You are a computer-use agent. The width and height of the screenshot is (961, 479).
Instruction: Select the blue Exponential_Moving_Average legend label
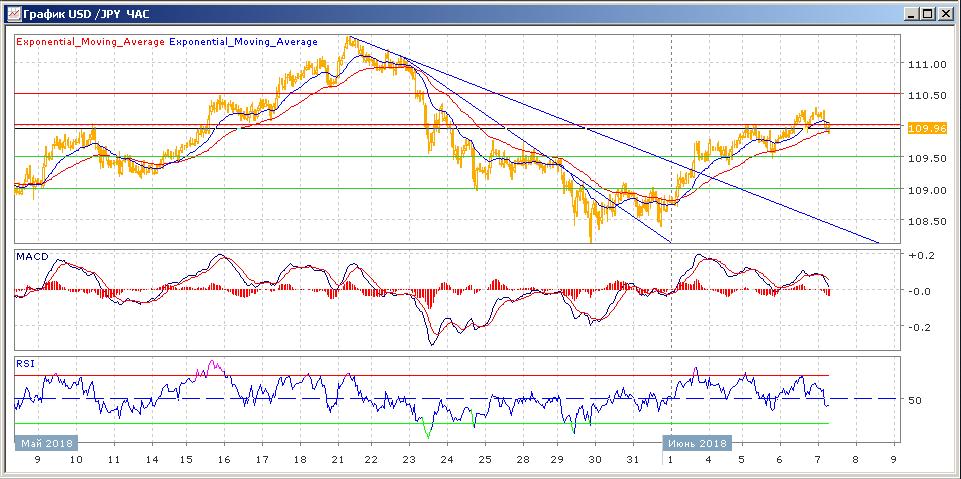[244, 42]
